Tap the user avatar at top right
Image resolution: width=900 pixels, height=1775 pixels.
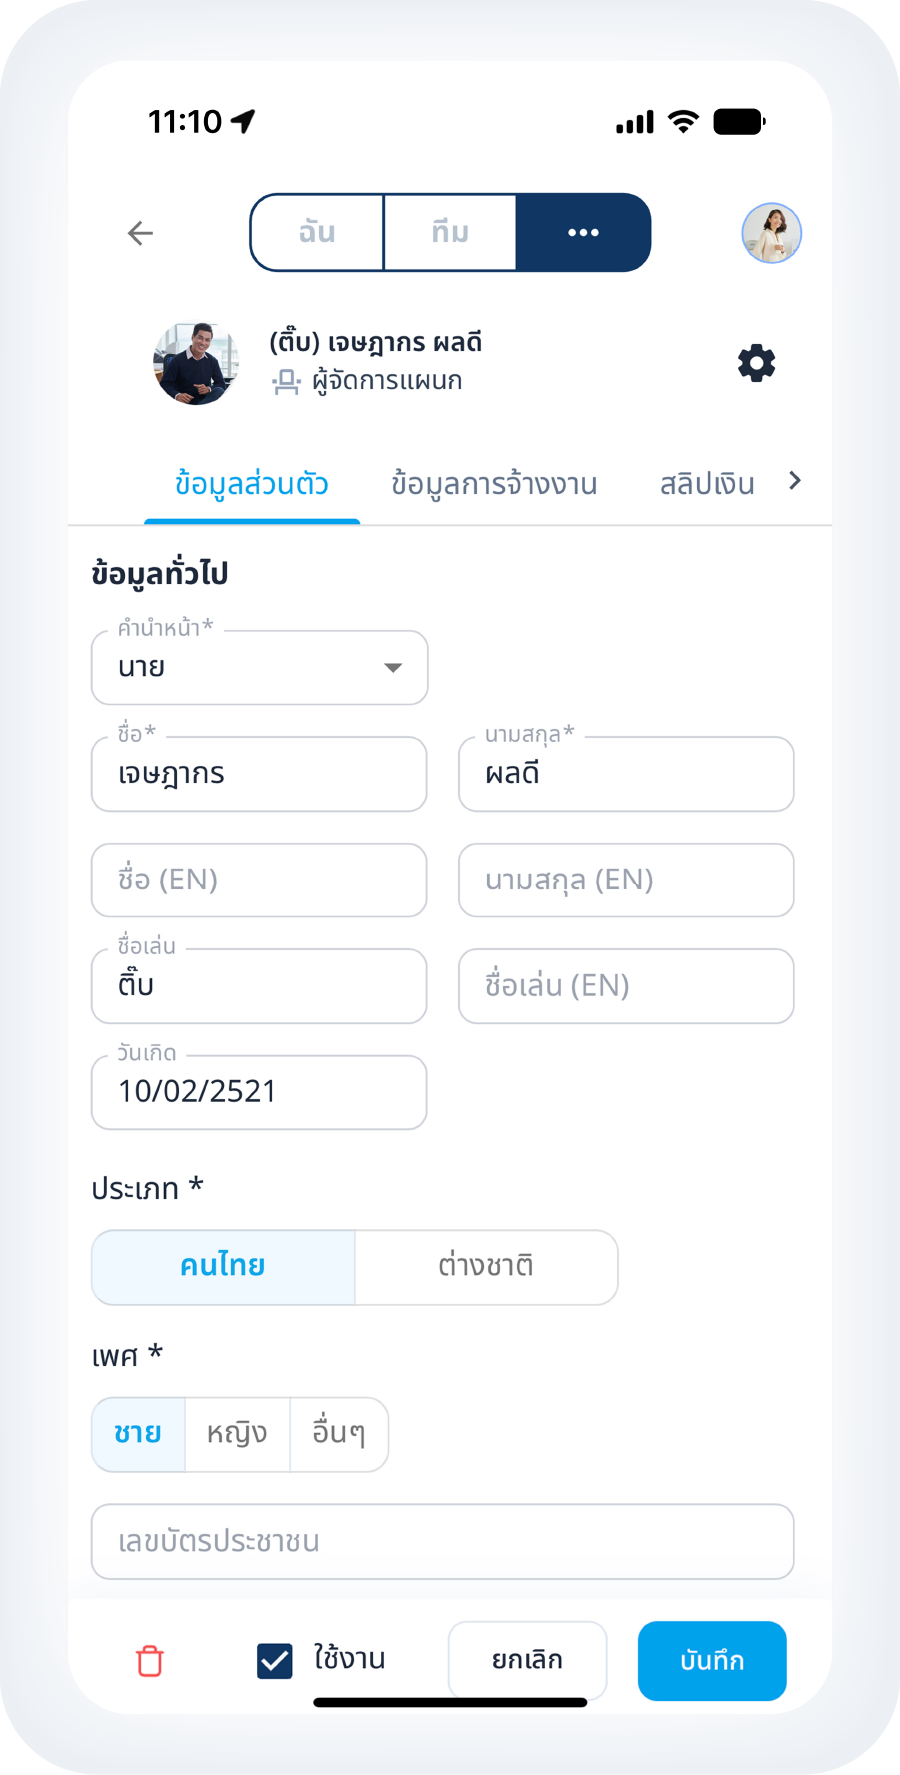[771, 233]
